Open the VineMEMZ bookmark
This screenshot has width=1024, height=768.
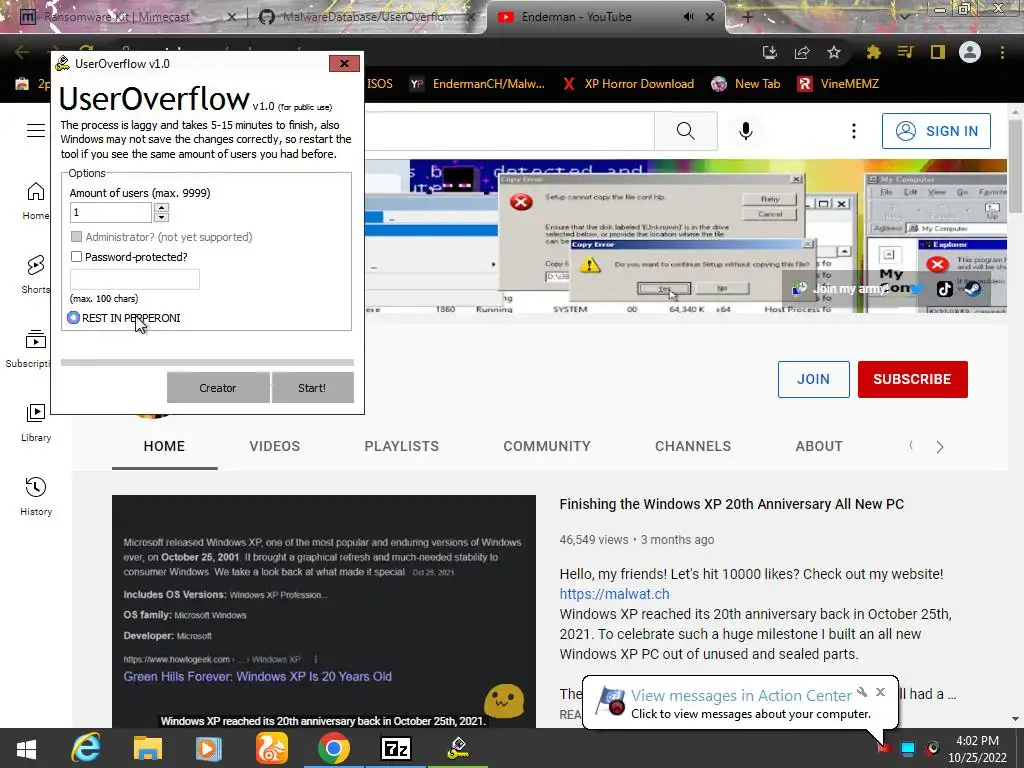(x=839, y=84)
